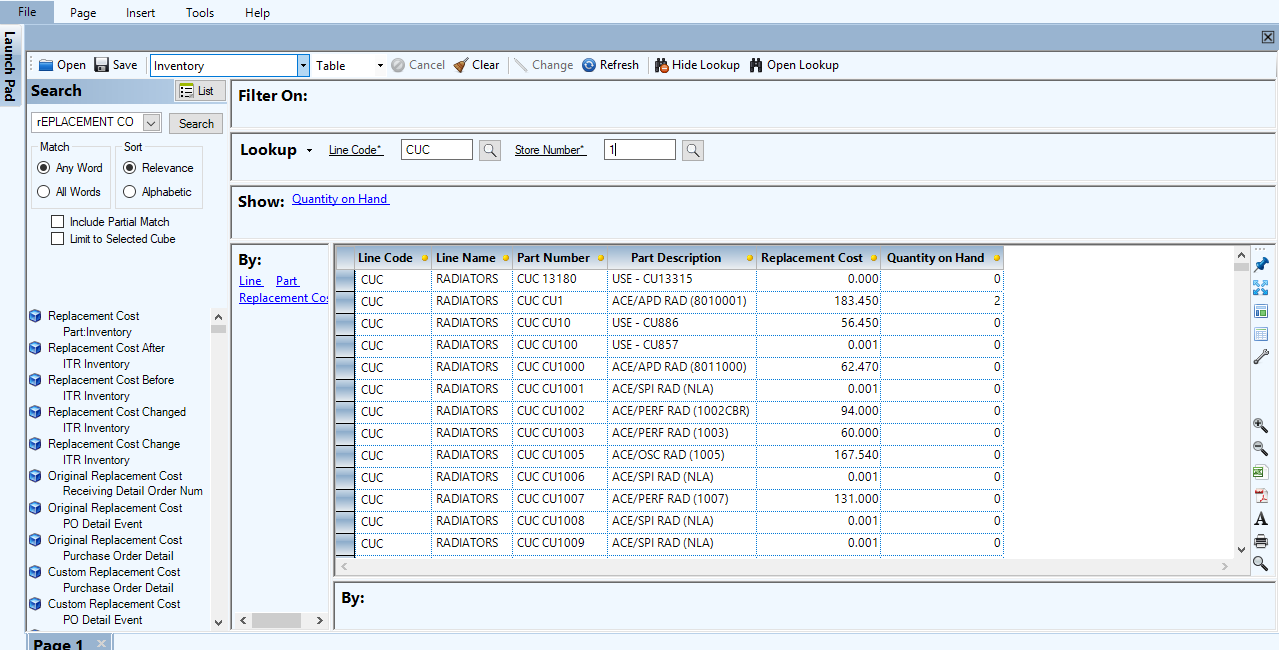Export the table as PDF
Screen dimensions: 1279x650
pyautogui.click(x=1260, y=495)
